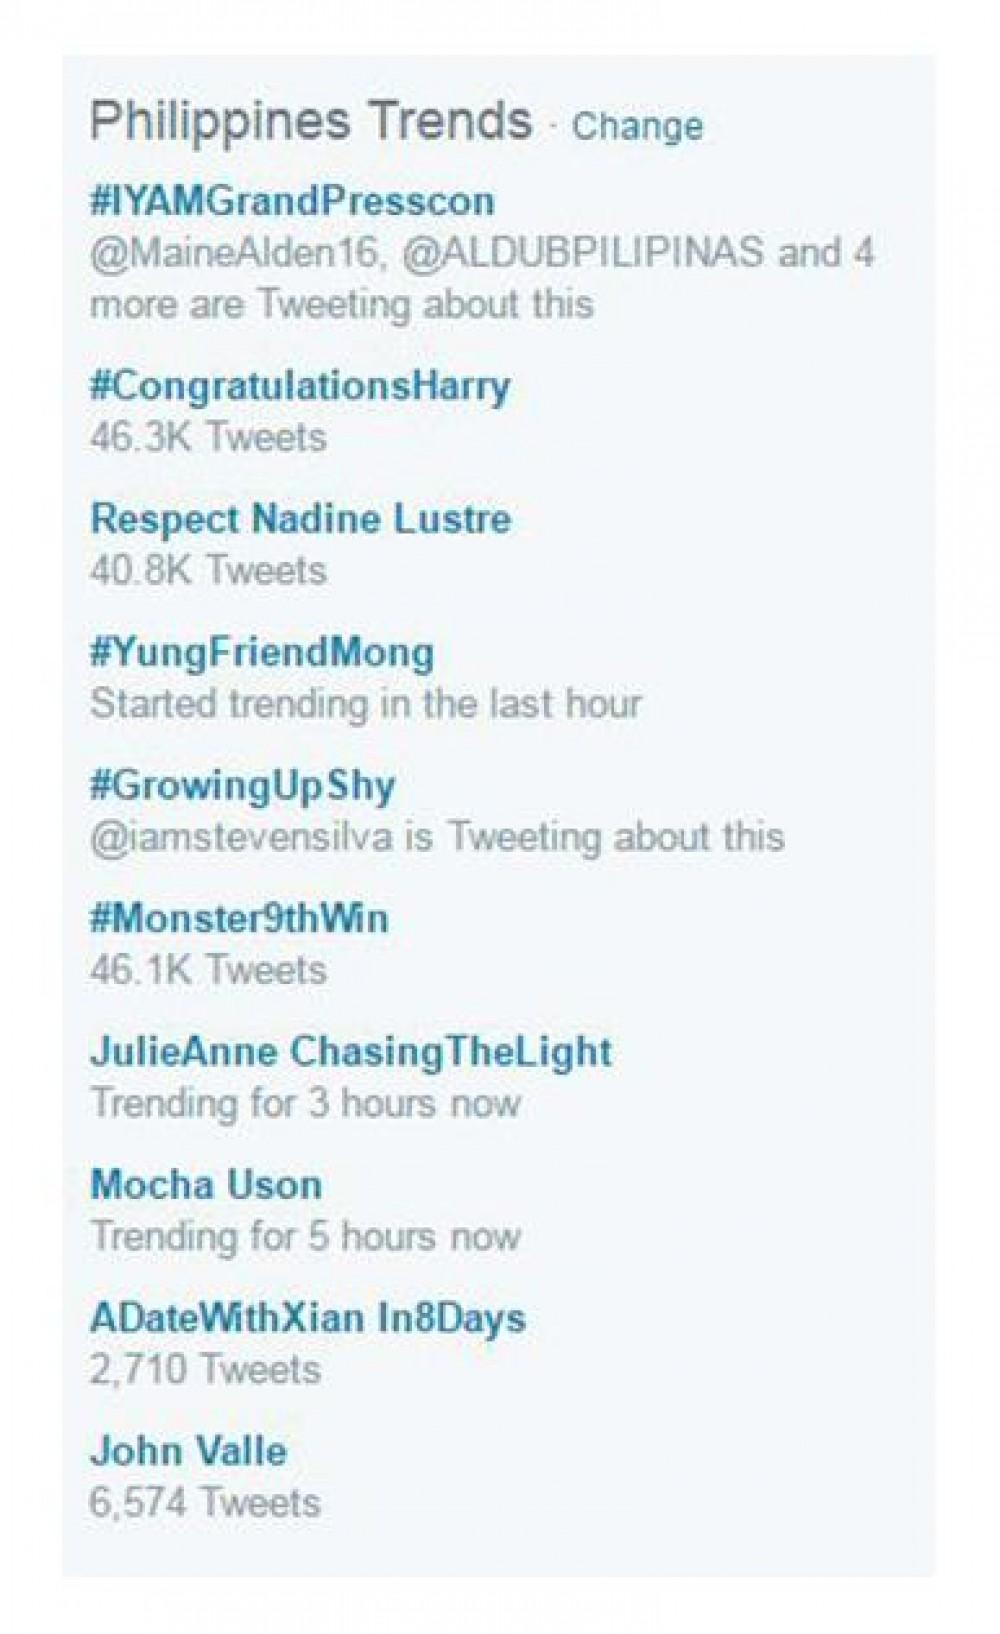Click the @MaineAlden16 mention
The image size is (1000, 1634).
(x=234, y=252)
